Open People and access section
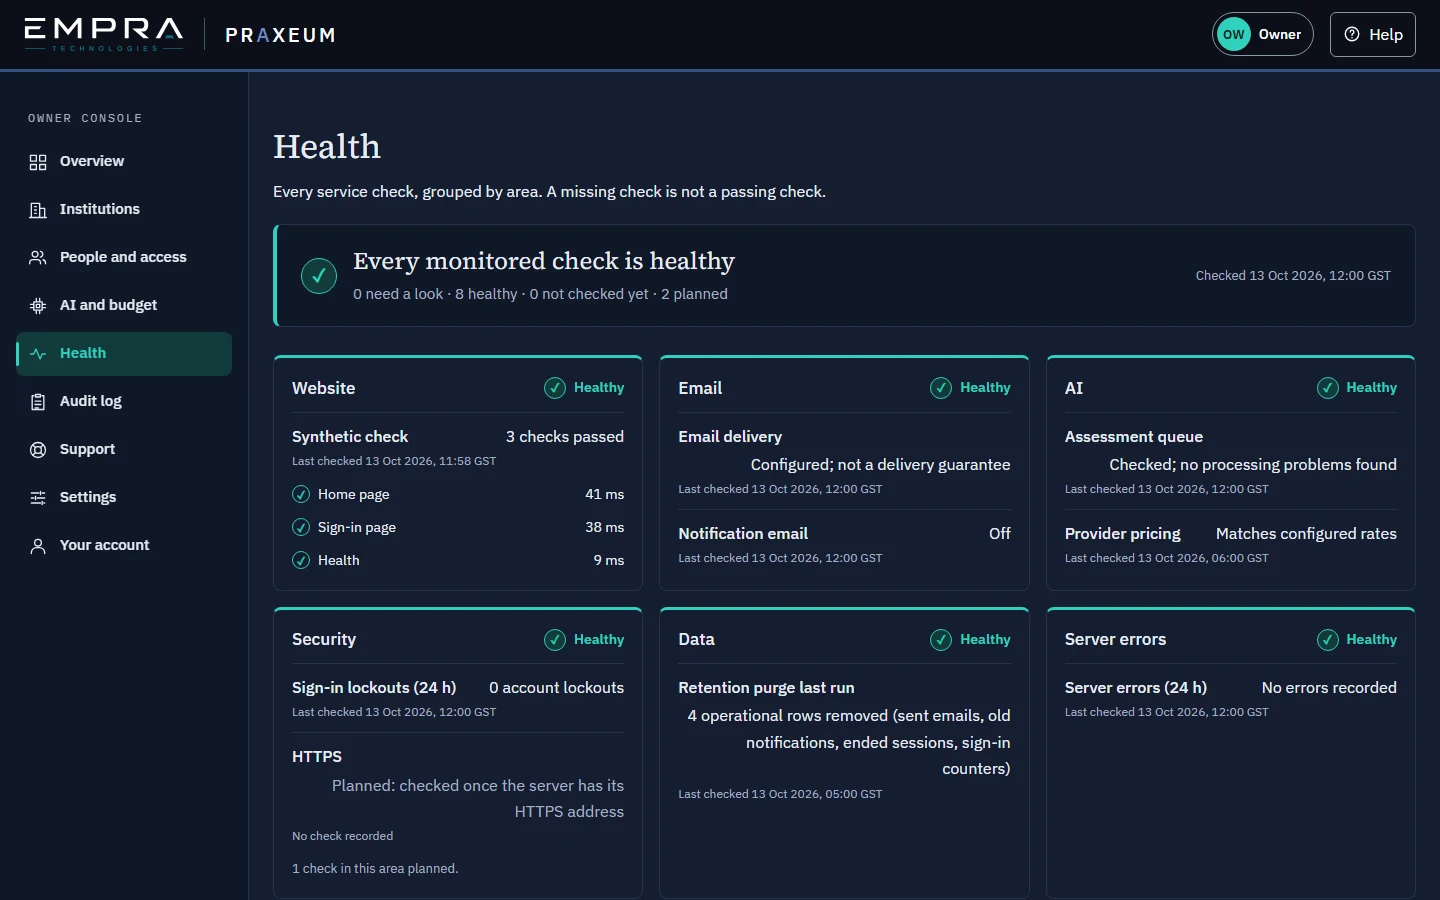This screenshot has width=1440, height=900. tap(124, 258)
